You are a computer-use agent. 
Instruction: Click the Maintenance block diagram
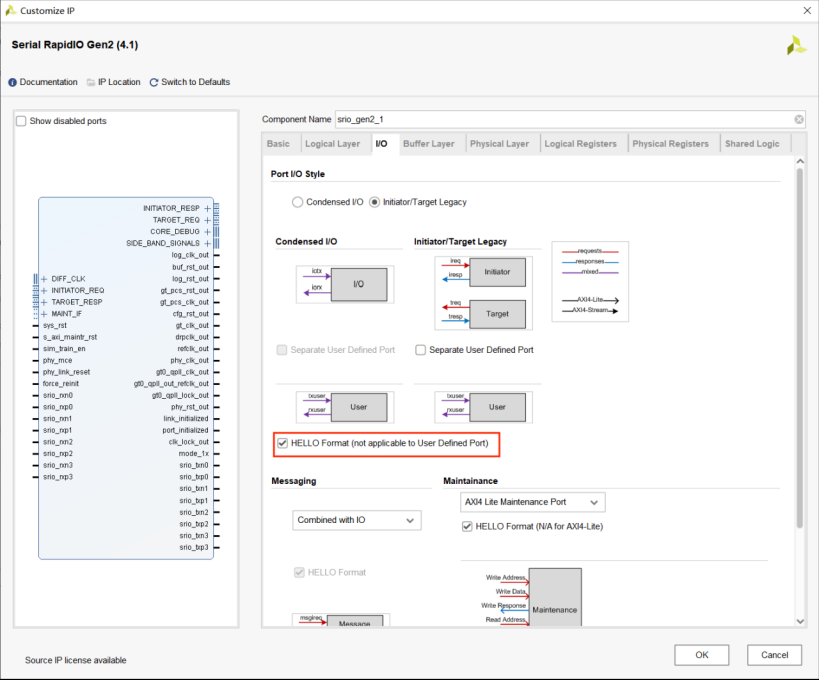pyautogui.click(x=555, y=597)
